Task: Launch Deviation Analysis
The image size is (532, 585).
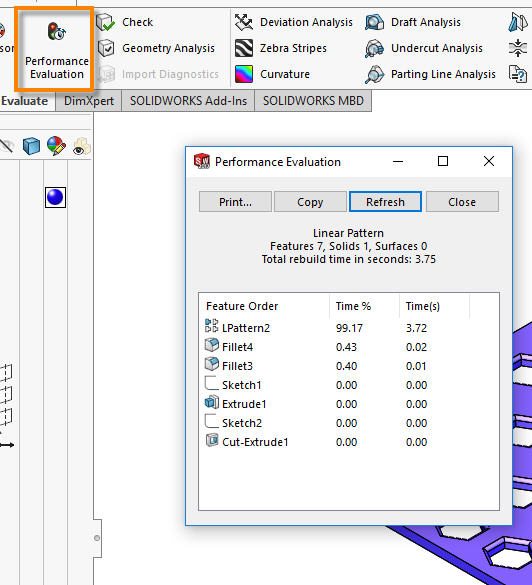Action: point(294,22)
